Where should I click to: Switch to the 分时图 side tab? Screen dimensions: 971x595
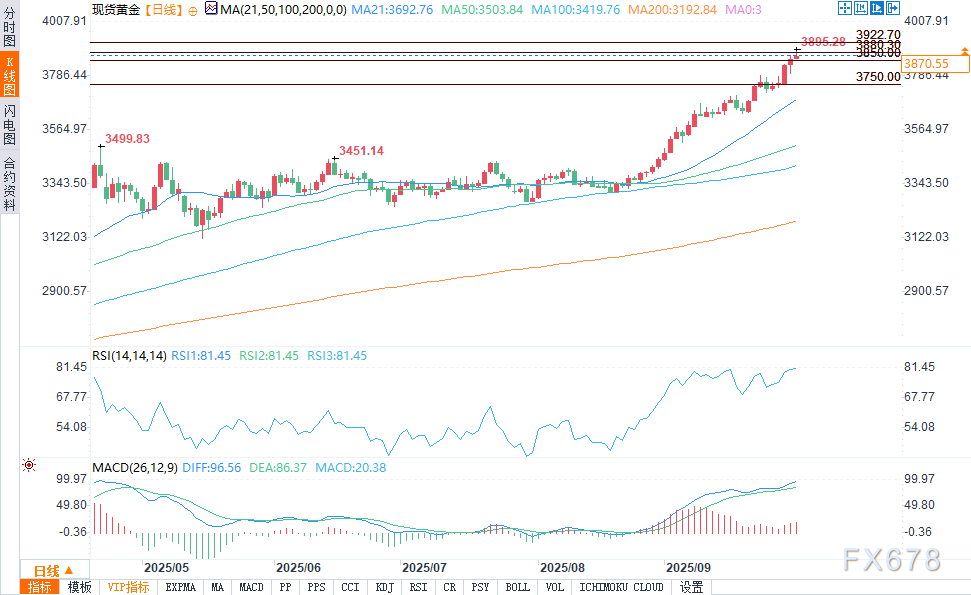tap(9, 29)
